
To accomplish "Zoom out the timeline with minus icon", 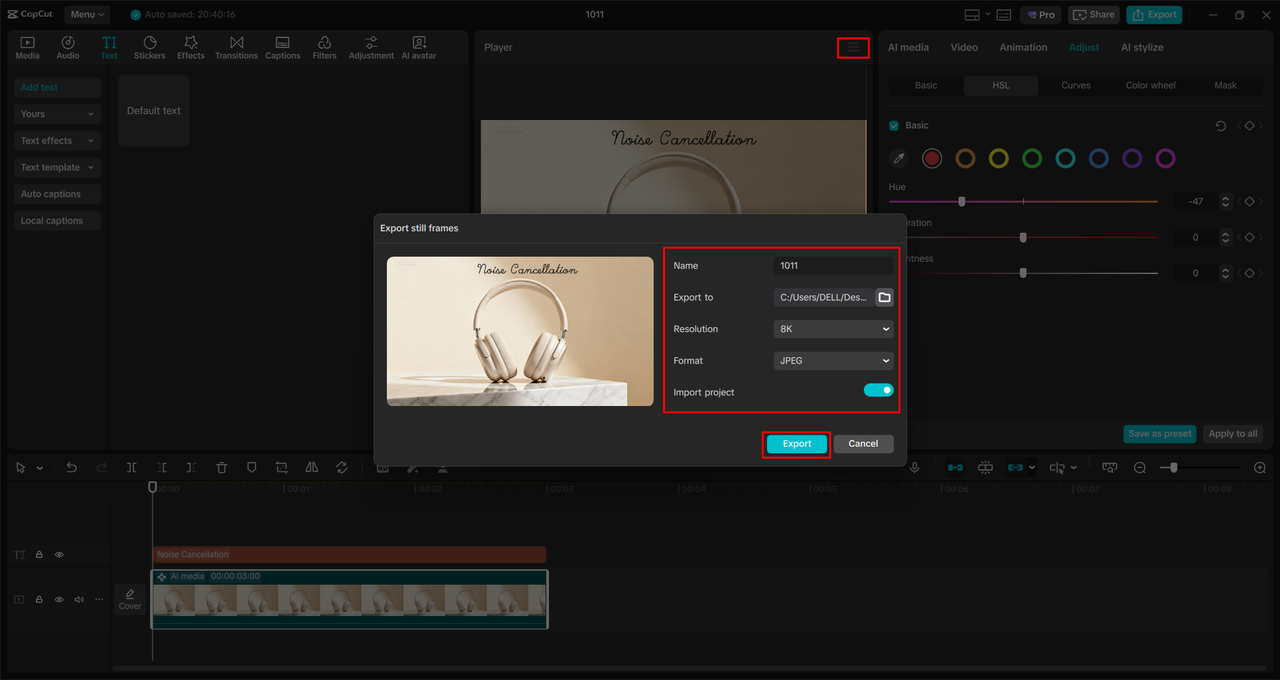I will tap(1140, 467).
